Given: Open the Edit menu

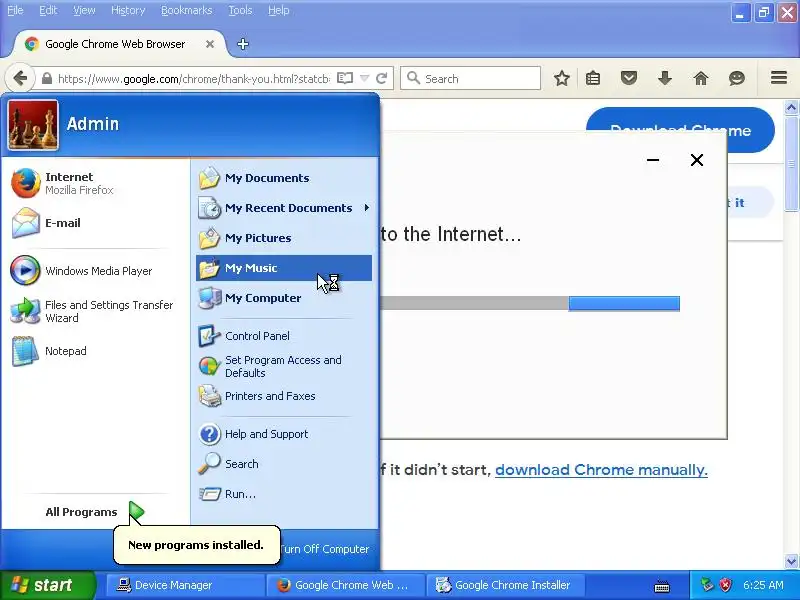Looking at the screenshot, I should [48, 10].
